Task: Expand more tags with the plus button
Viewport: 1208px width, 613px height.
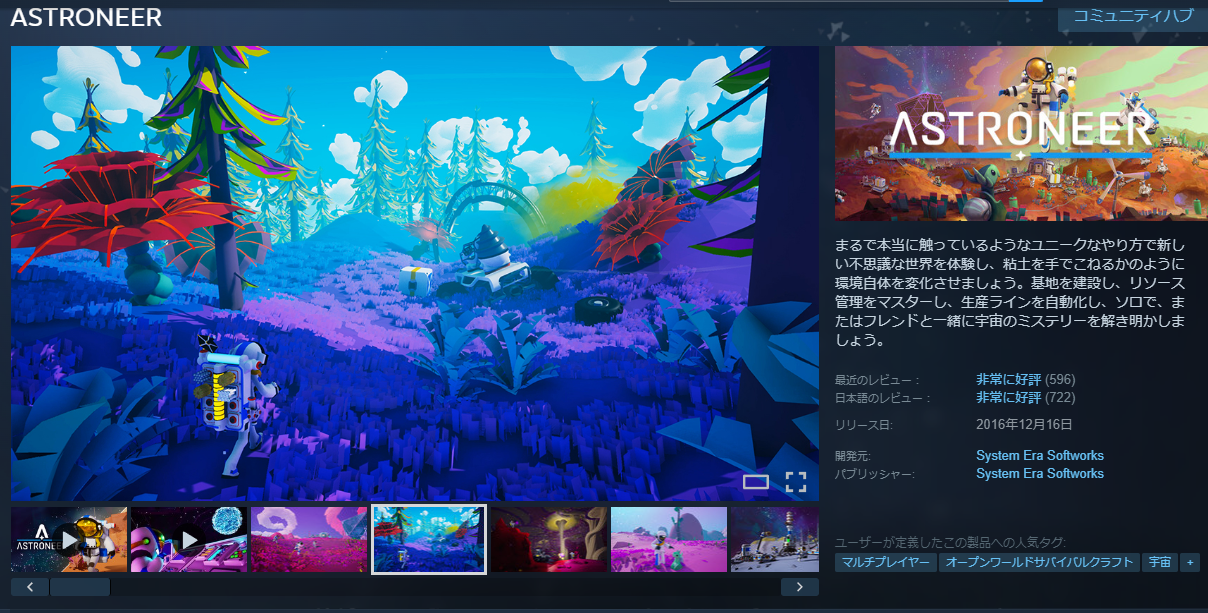Action: tap(1189, 563)
